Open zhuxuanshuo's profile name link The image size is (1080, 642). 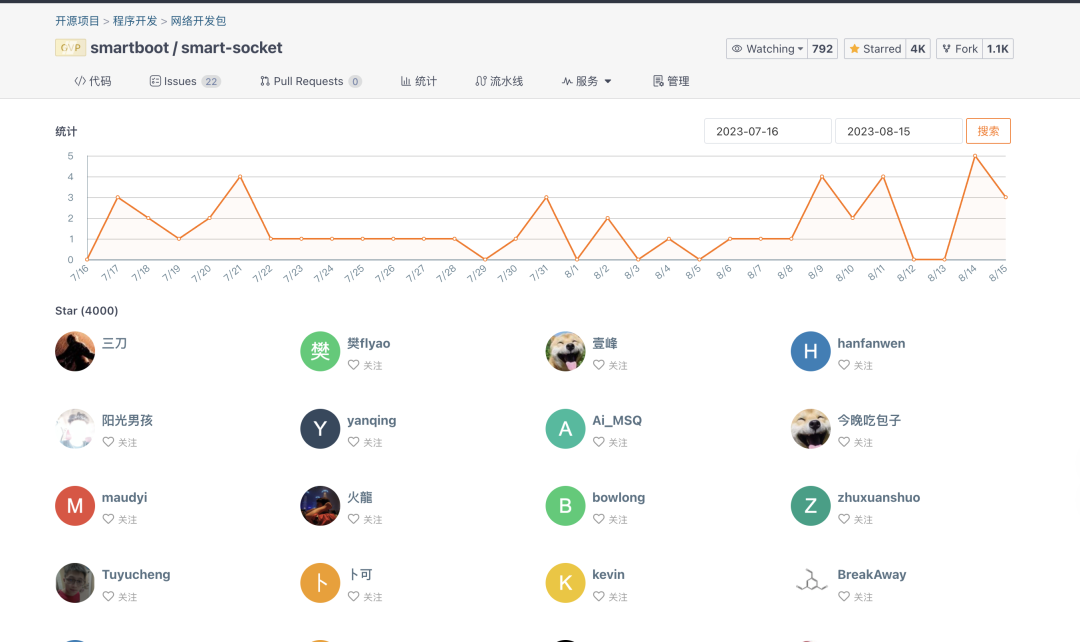click(x=878, y=497)
